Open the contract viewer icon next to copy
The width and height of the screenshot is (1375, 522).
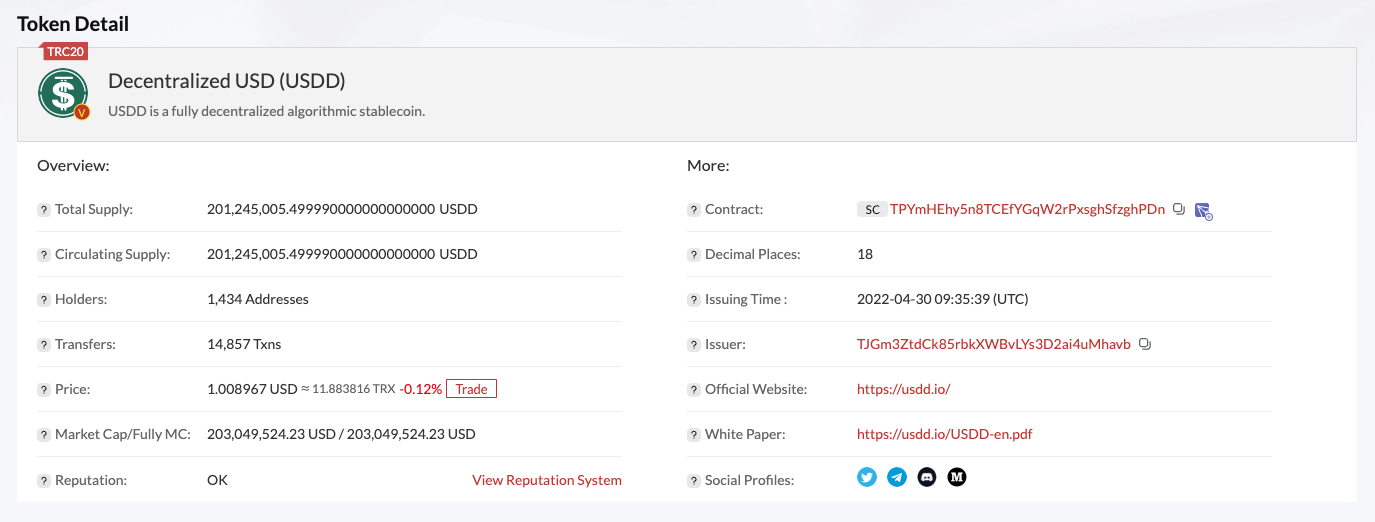pos(1204,211)
